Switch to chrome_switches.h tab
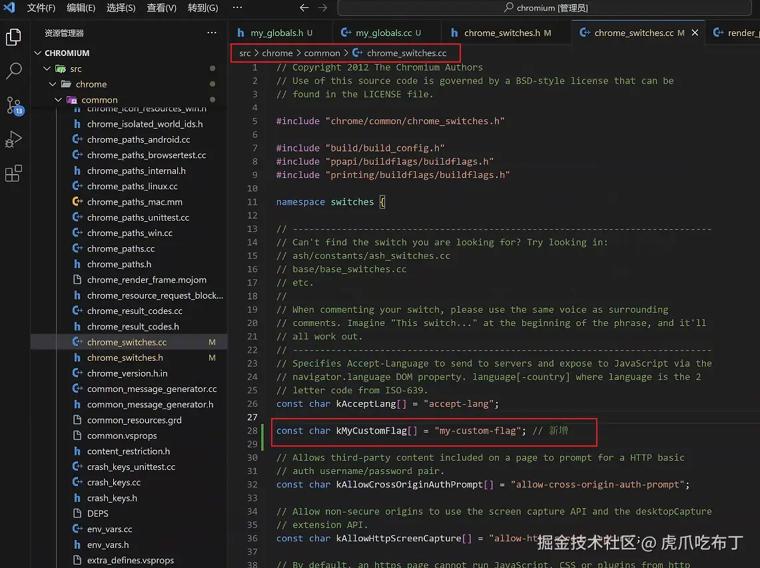The width and height of the screenshot is (760, 568). click(x=506, y=33)
